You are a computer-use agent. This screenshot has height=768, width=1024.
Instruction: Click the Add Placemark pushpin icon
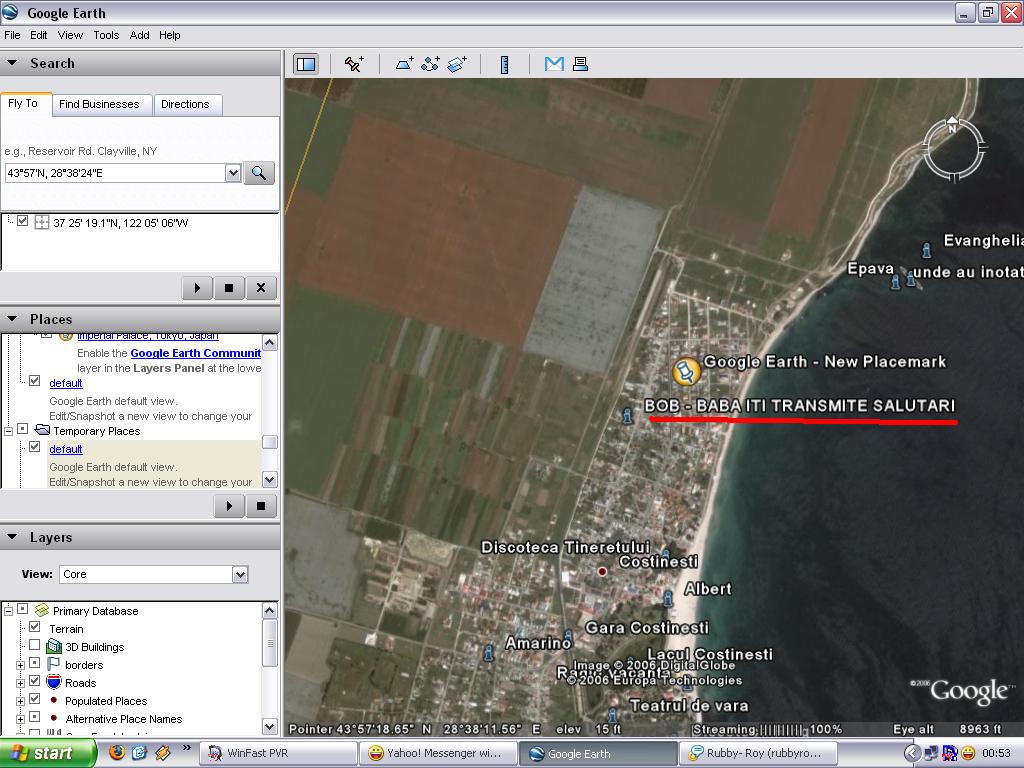coord(354,64)
